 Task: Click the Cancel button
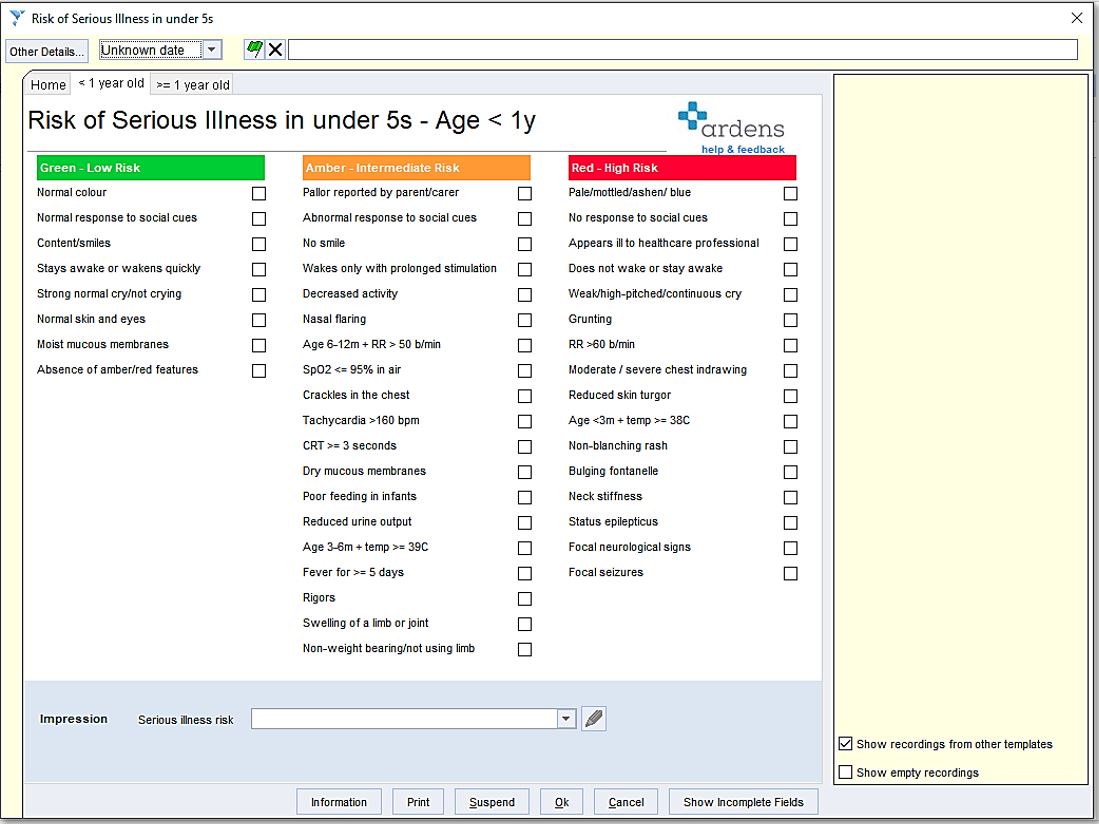[626, 802]
